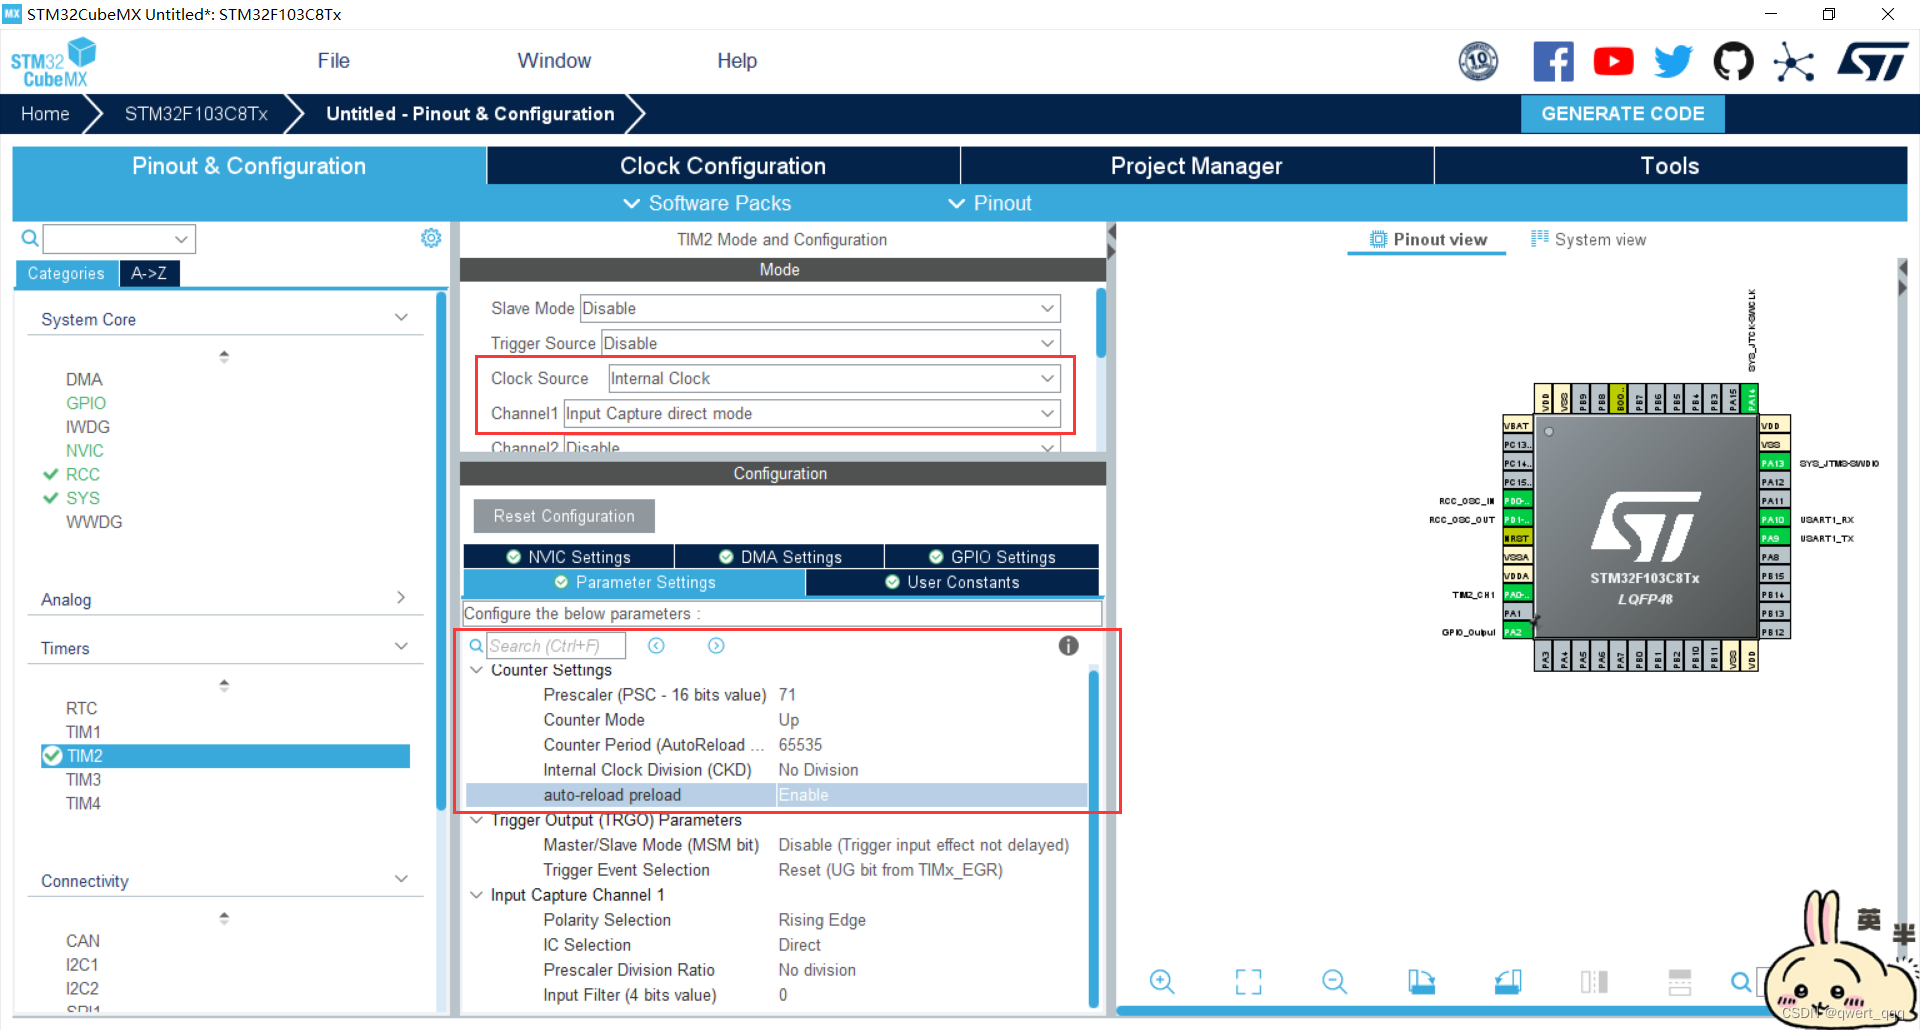Click the Prescaler value 71

(787, 695)
